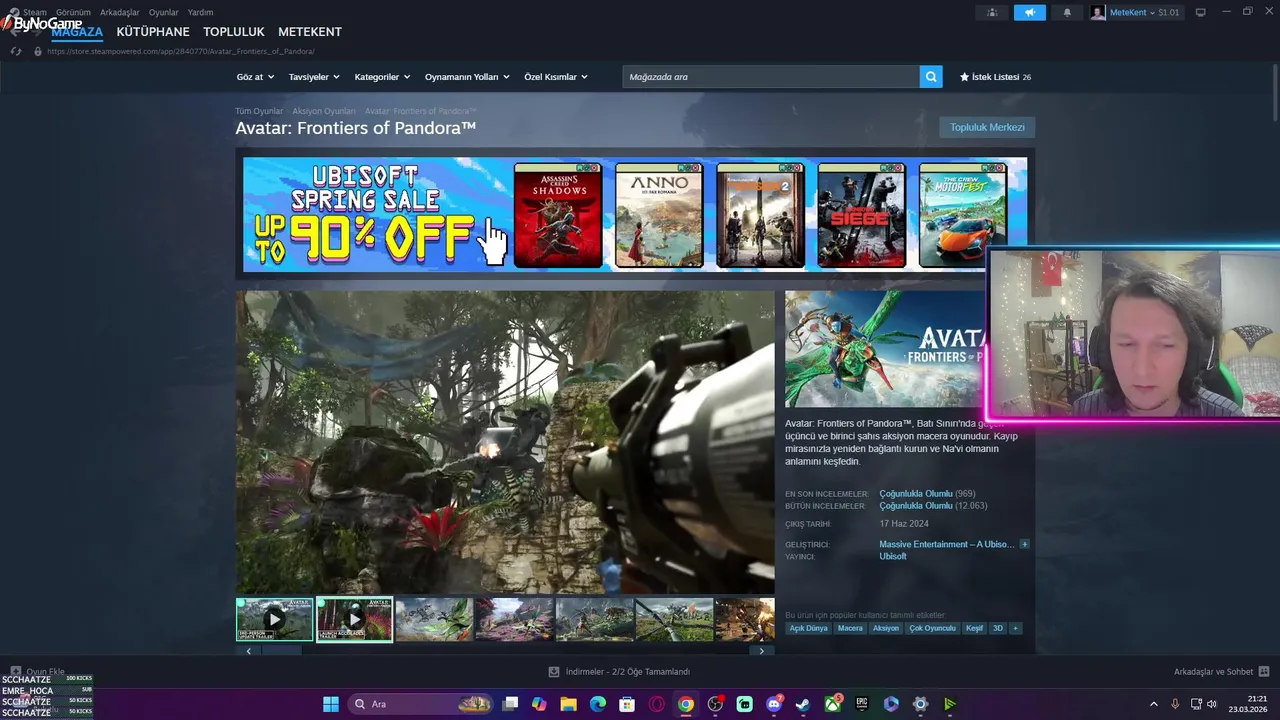Click the store search input field
Image resolution: width=1280 pixels, height=720 pixels.
pyautogui.click(x=771, y=77)
